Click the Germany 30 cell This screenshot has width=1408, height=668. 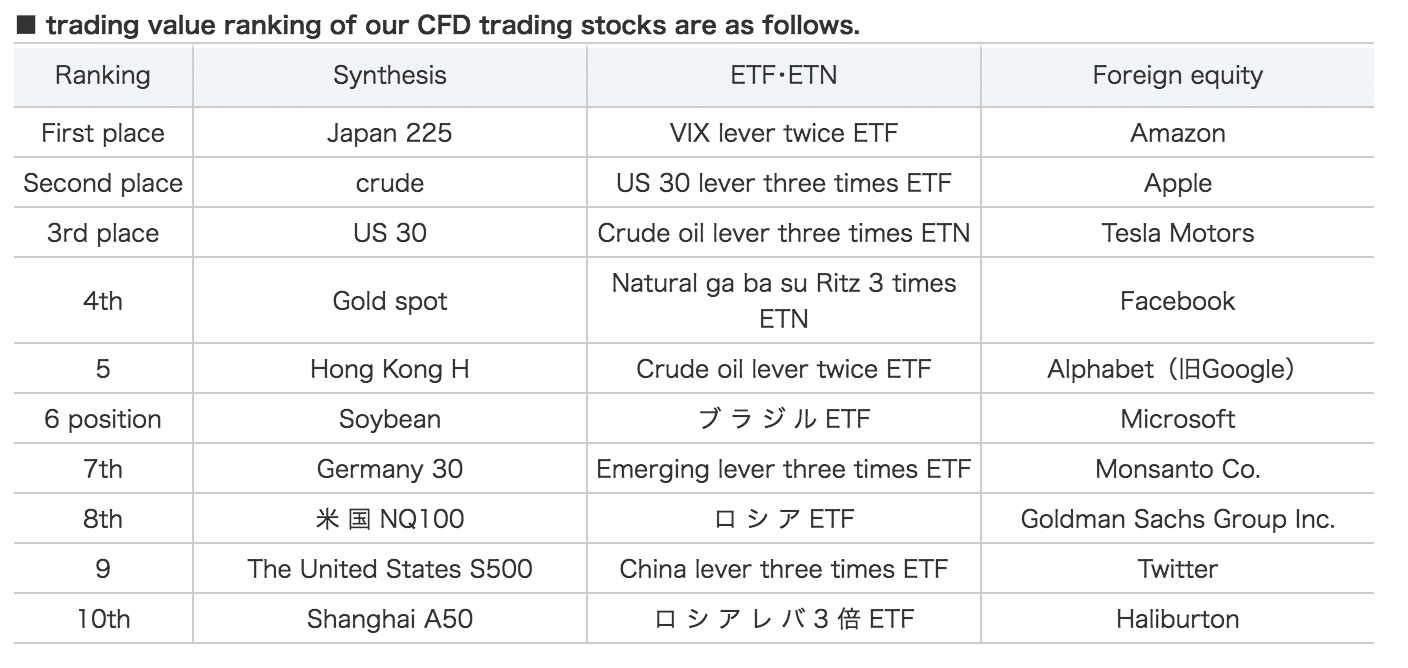pos(390,469)
